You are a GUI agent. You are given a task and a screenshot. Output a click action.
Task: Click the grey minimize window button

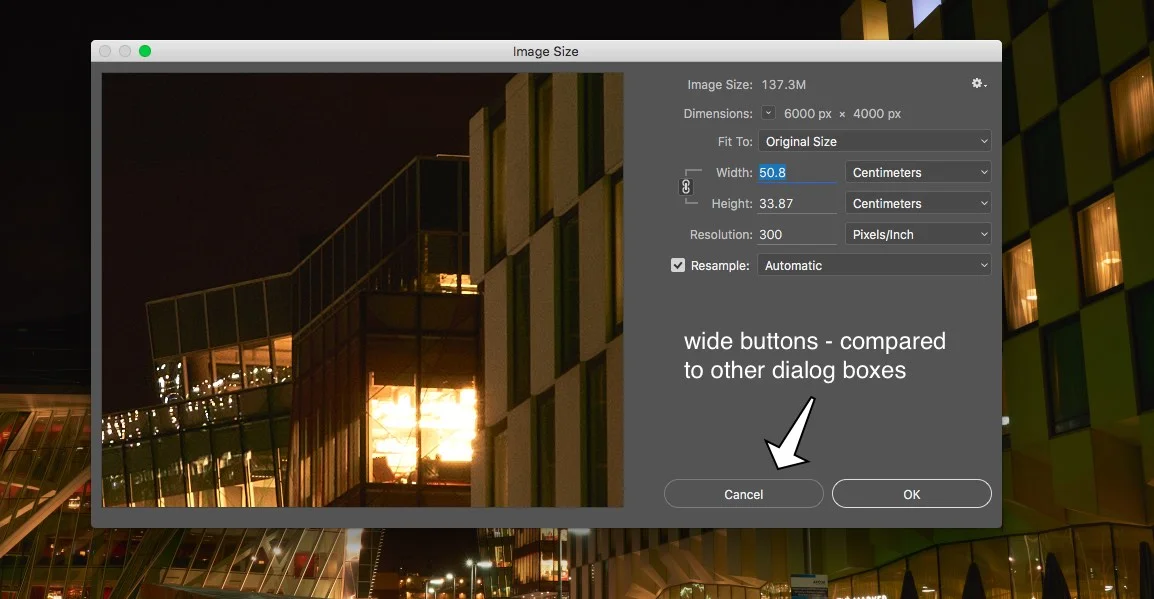pos(125,51)
